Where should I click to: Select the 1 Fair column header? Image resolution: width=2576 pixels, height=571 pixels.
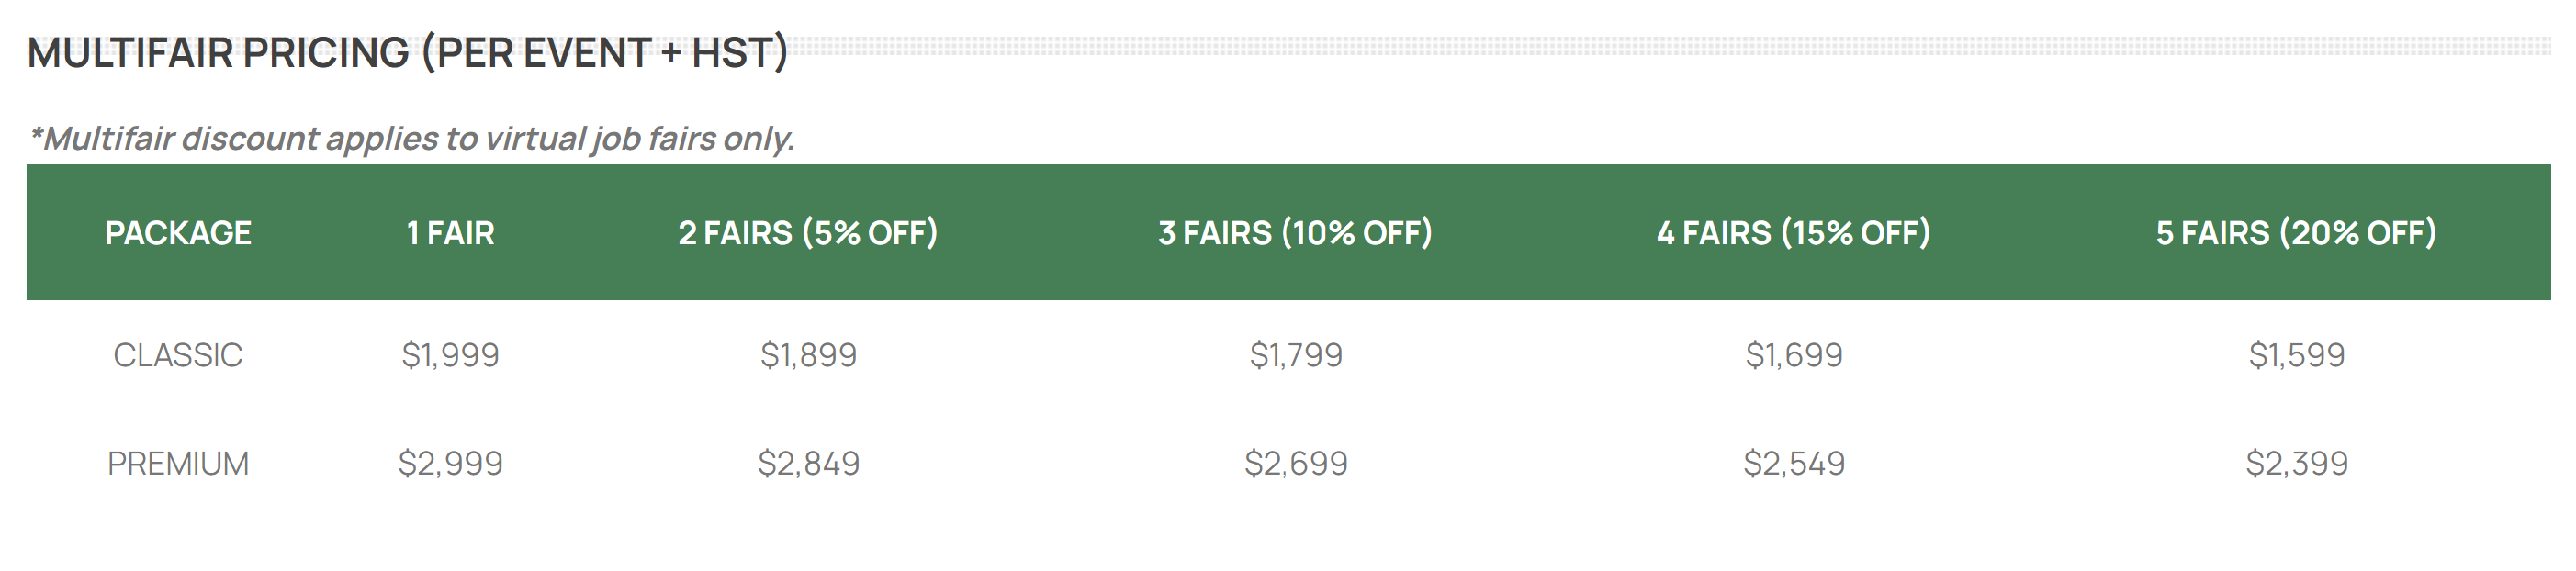click(x=450, y=233)
